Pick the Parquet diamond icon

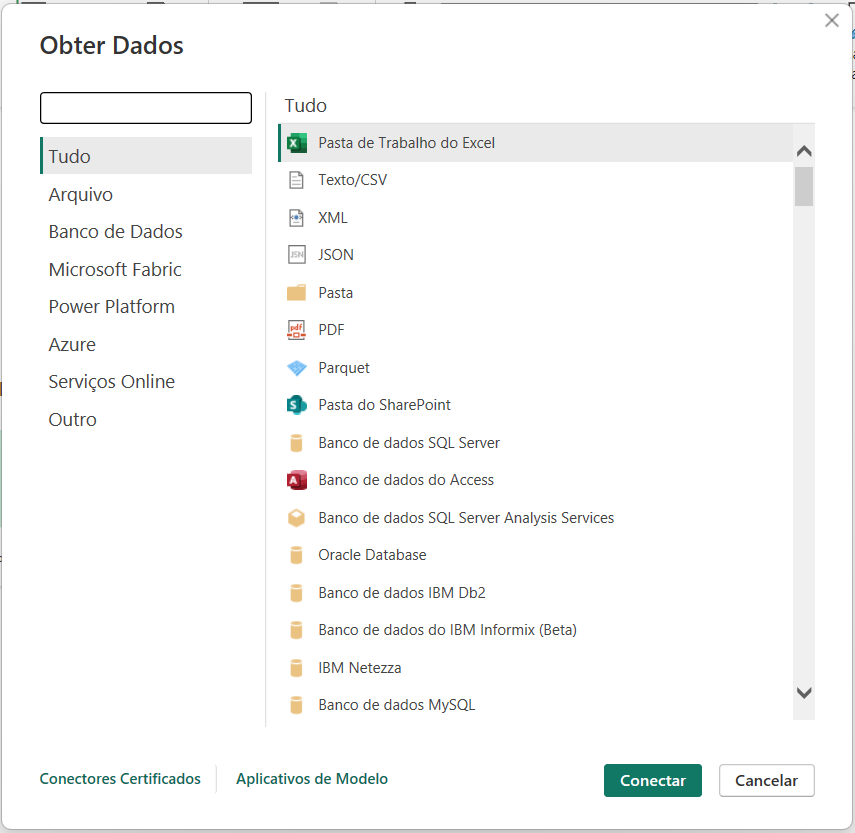296,368
